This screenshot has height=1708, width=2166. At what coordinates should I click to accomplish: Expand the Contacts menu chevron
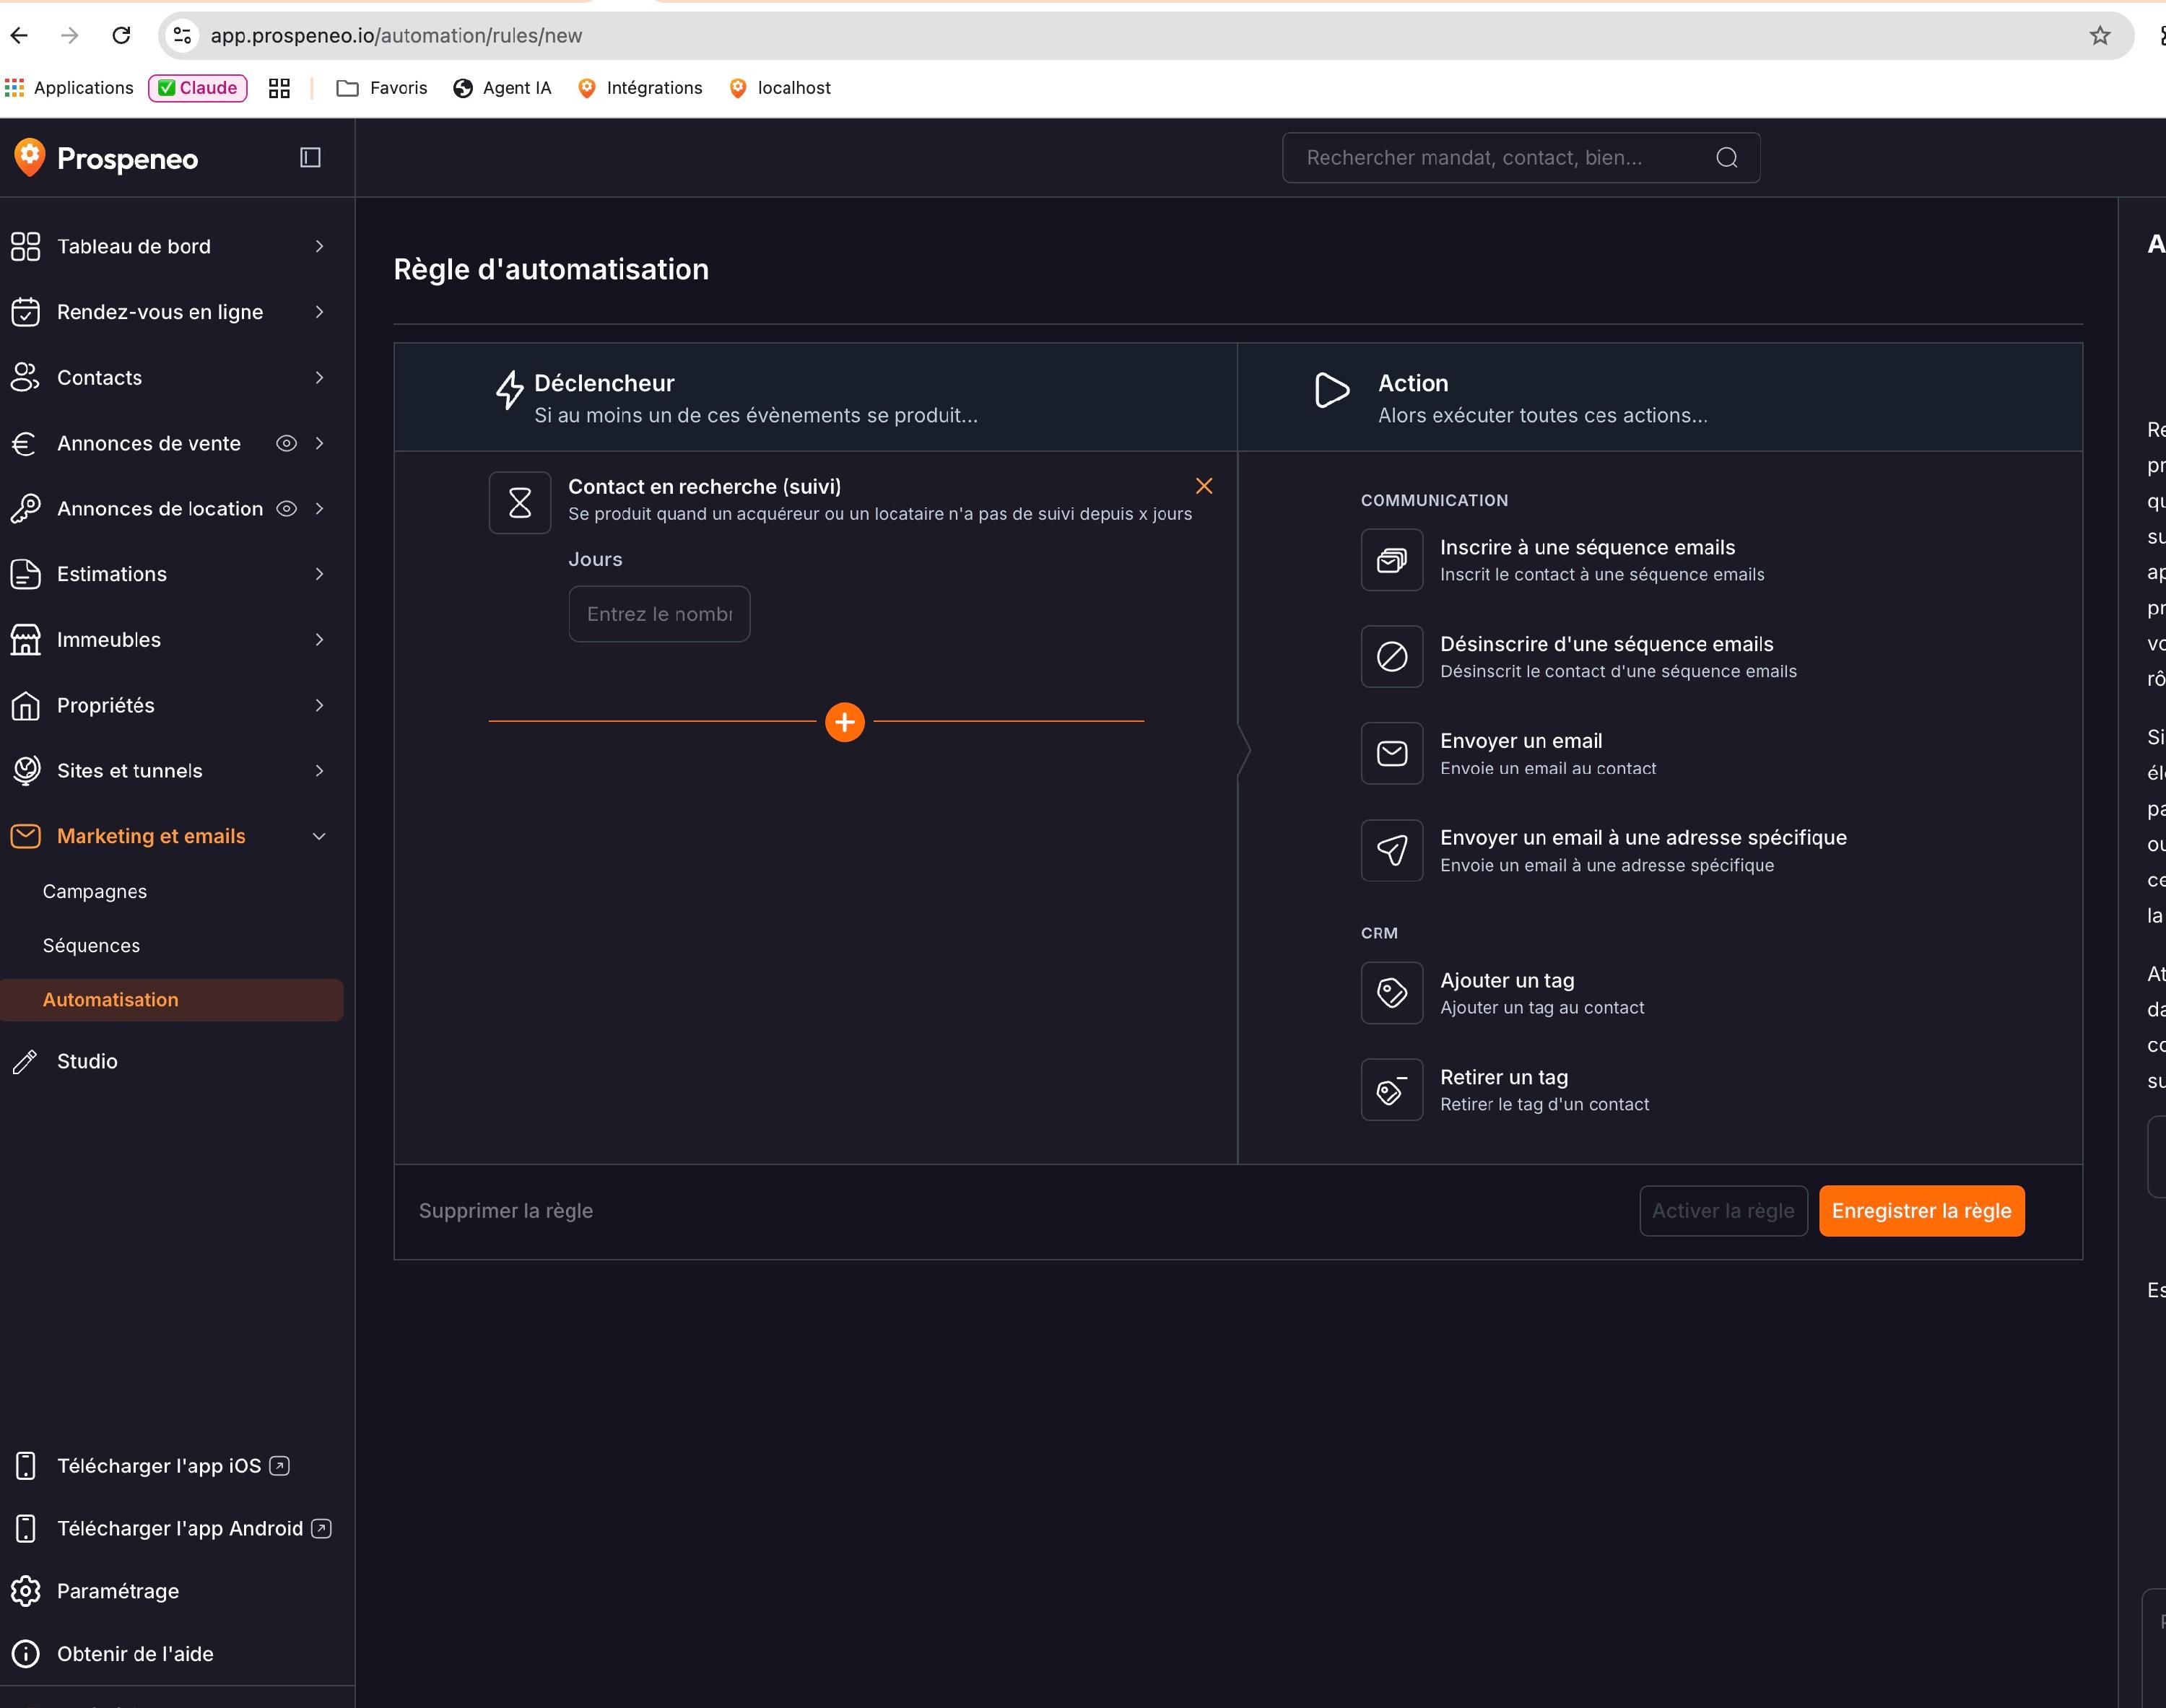[319, 377]
